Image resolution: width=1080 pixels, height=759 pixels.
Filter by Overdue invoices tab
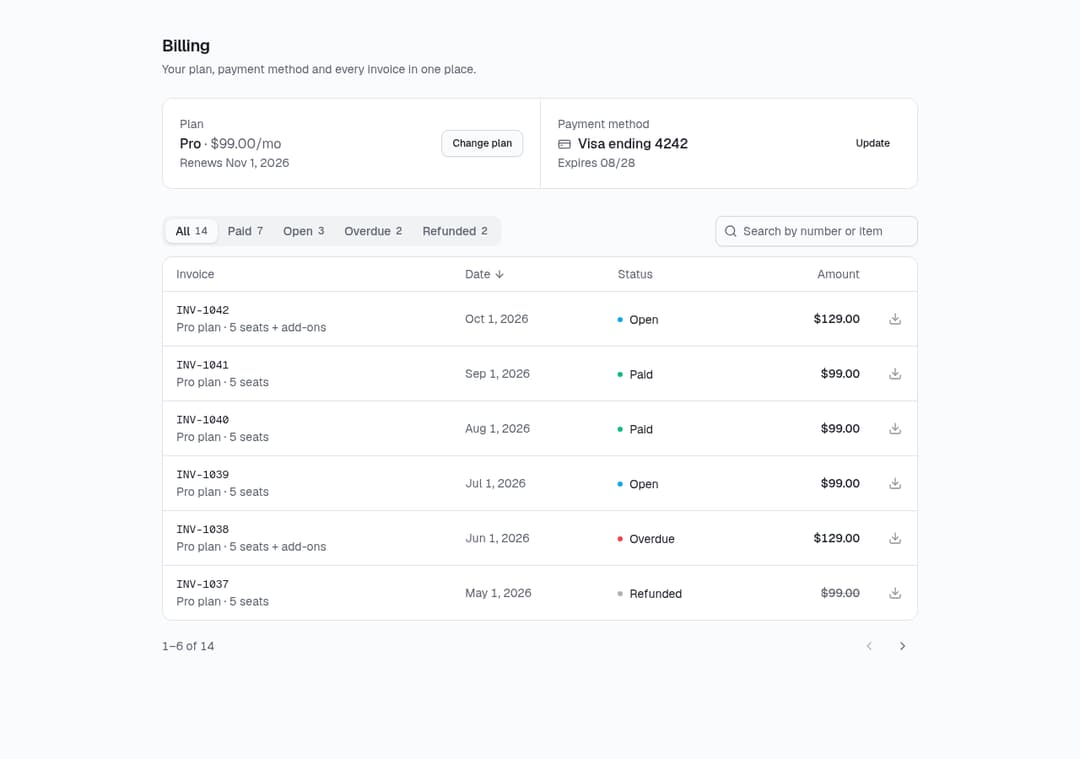pos(373,231)
